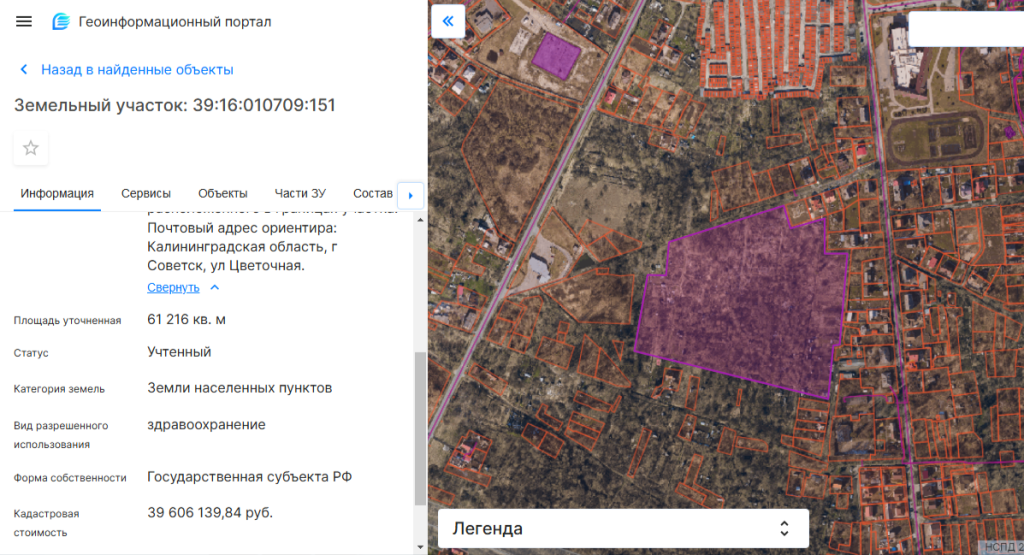The width and height of the screenshot is (1024, 555).
Task: Open the Назад в найденные объекты link
Action: 137,70
